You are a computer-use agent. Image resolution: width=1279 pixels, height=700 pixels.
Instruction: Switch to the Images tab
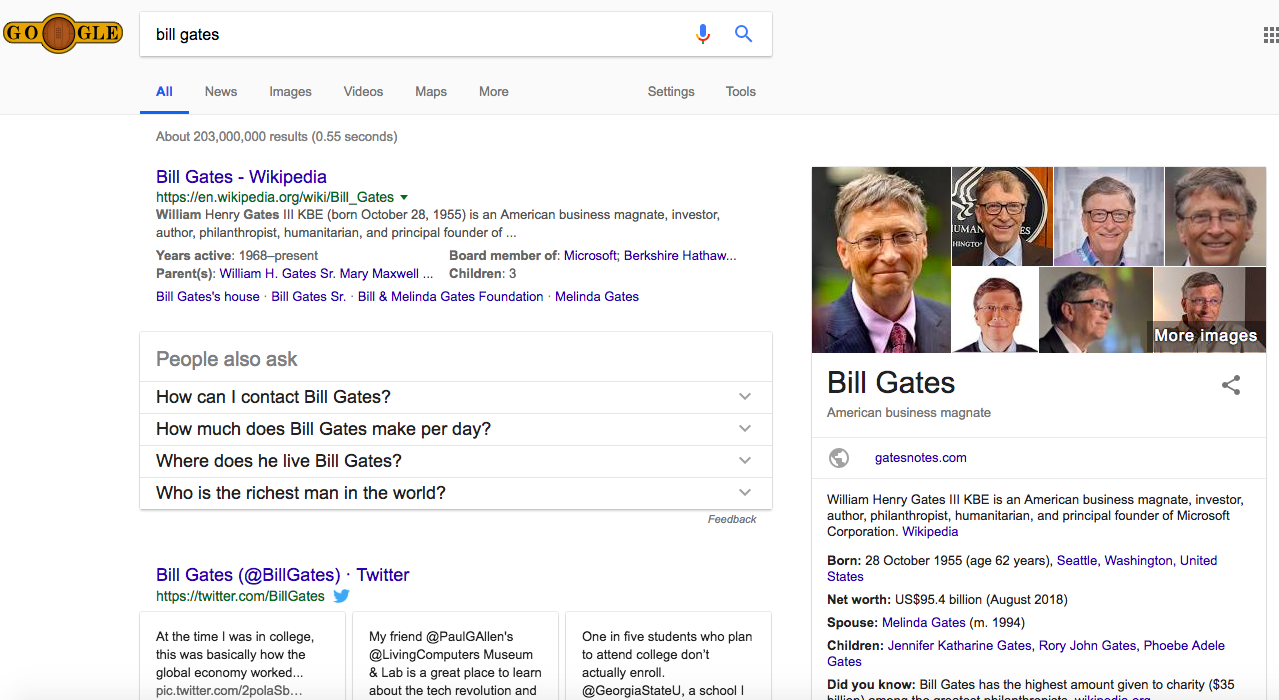(290, 91)
